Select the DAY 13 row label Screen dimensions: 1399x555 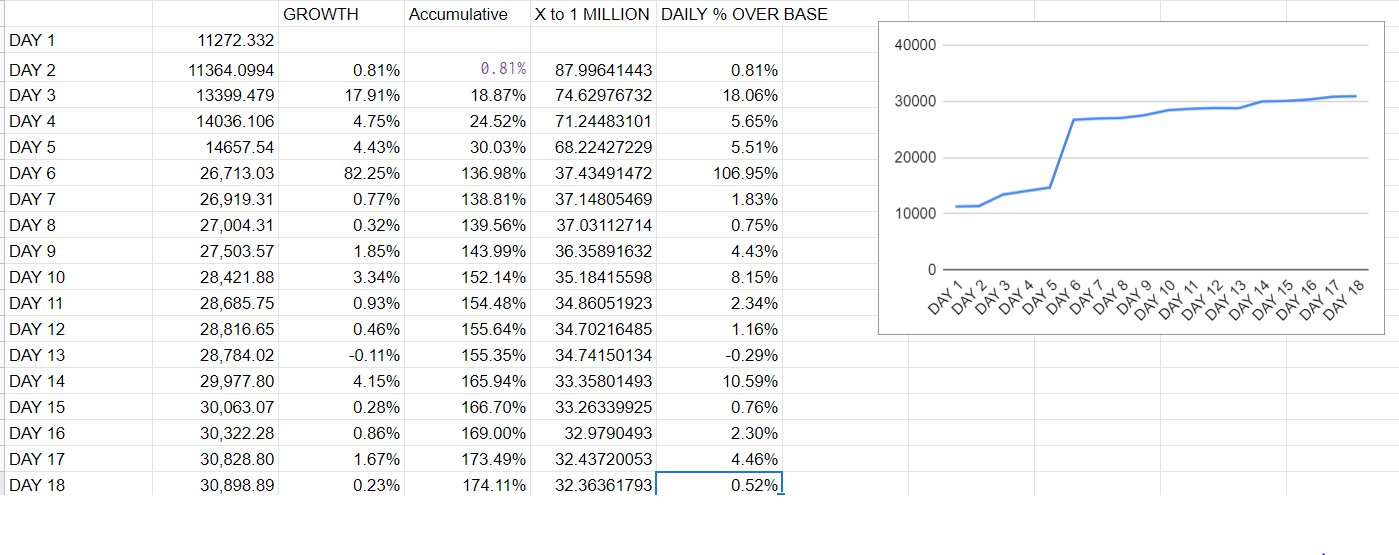(x=78, y=355)
